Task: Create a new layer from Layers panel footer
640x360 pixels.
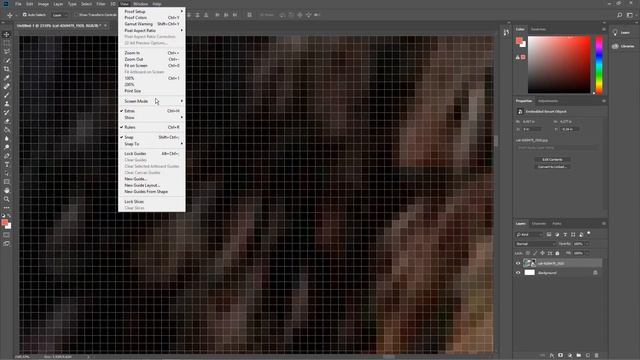Action: pos(588,356)
